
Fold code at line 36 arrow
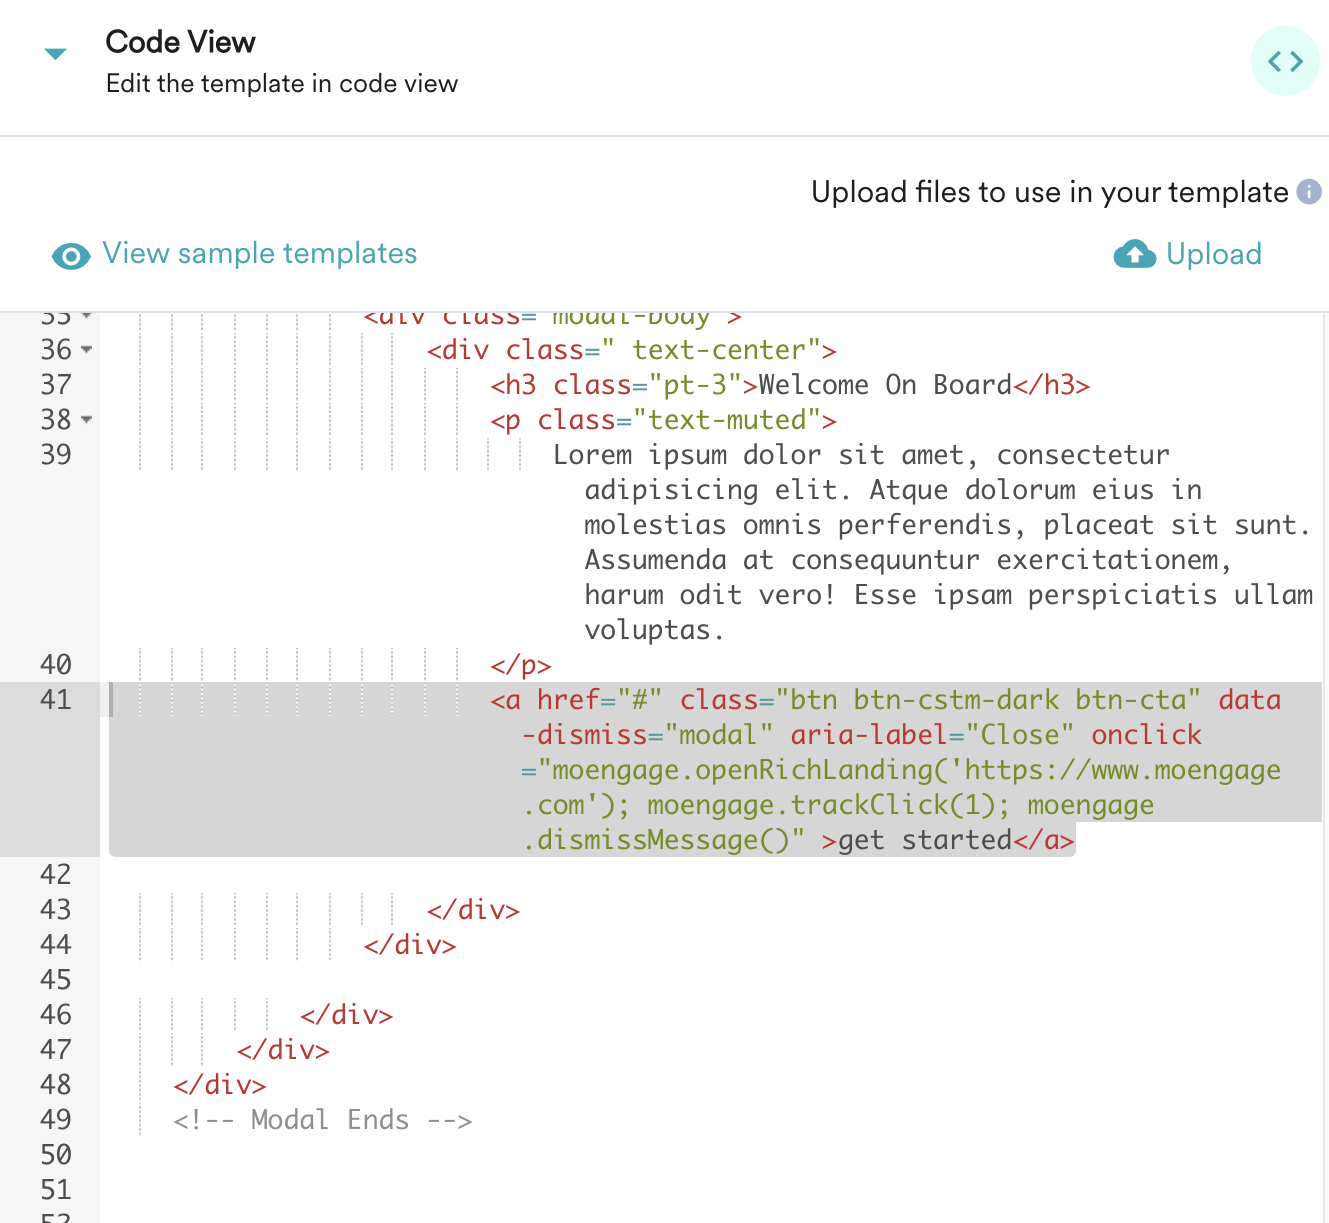87,350
